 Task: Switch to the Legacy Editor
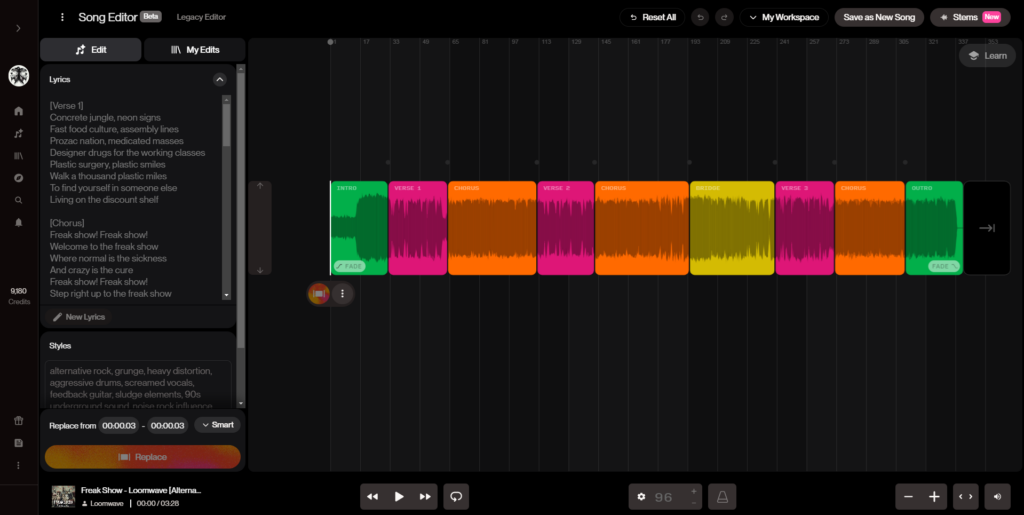(x=201, y=17)
